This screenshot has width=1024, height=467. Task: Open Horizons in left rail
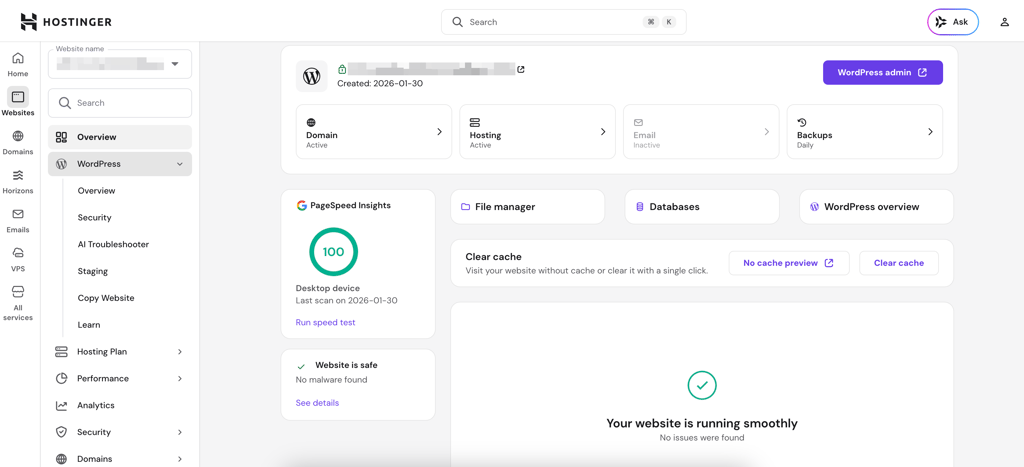point(18,181)
